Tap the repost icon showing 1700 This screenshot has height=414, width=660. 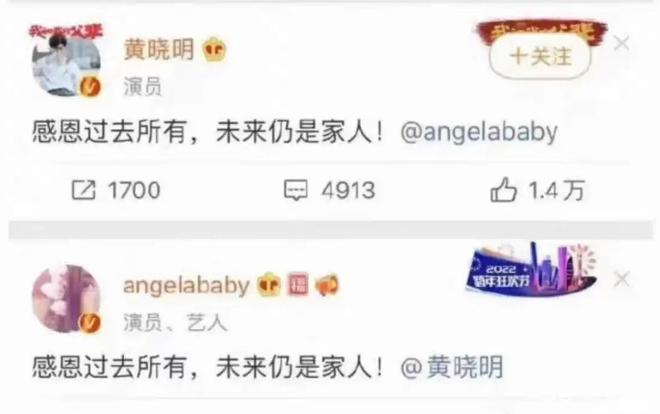tap(84, 190)
